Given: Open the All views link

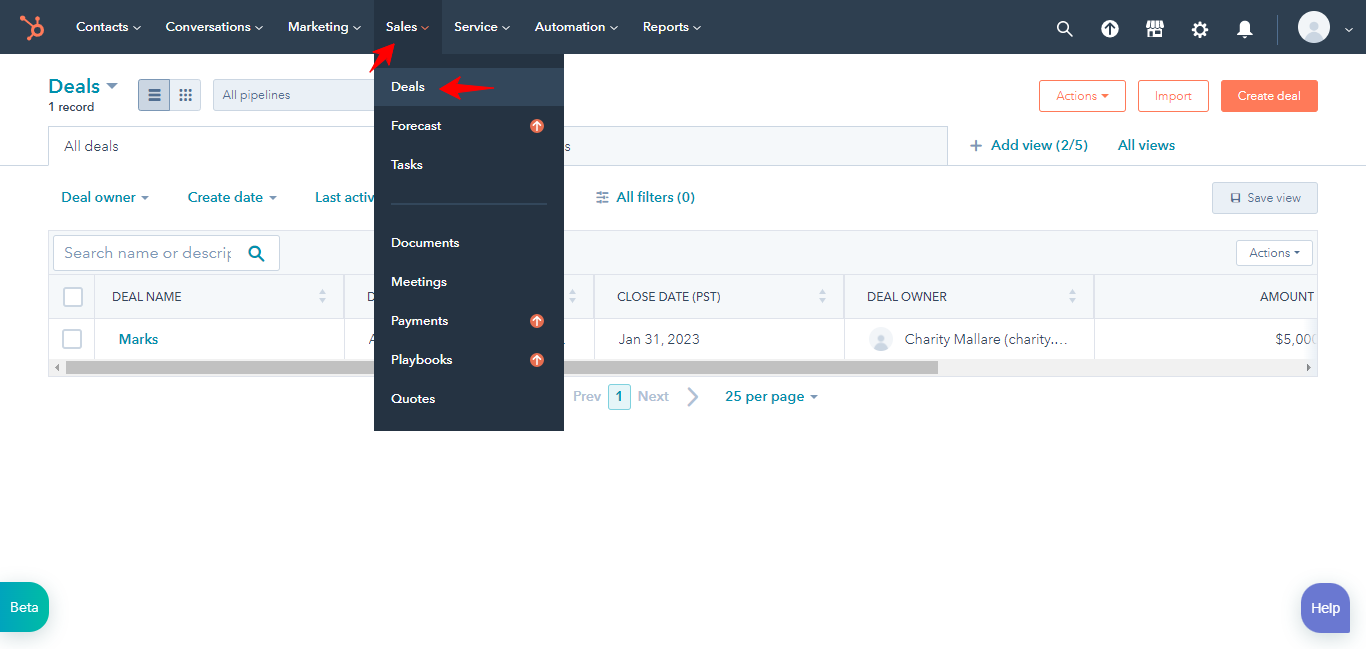Looking at the screenshot, I should coord(1146,146).
